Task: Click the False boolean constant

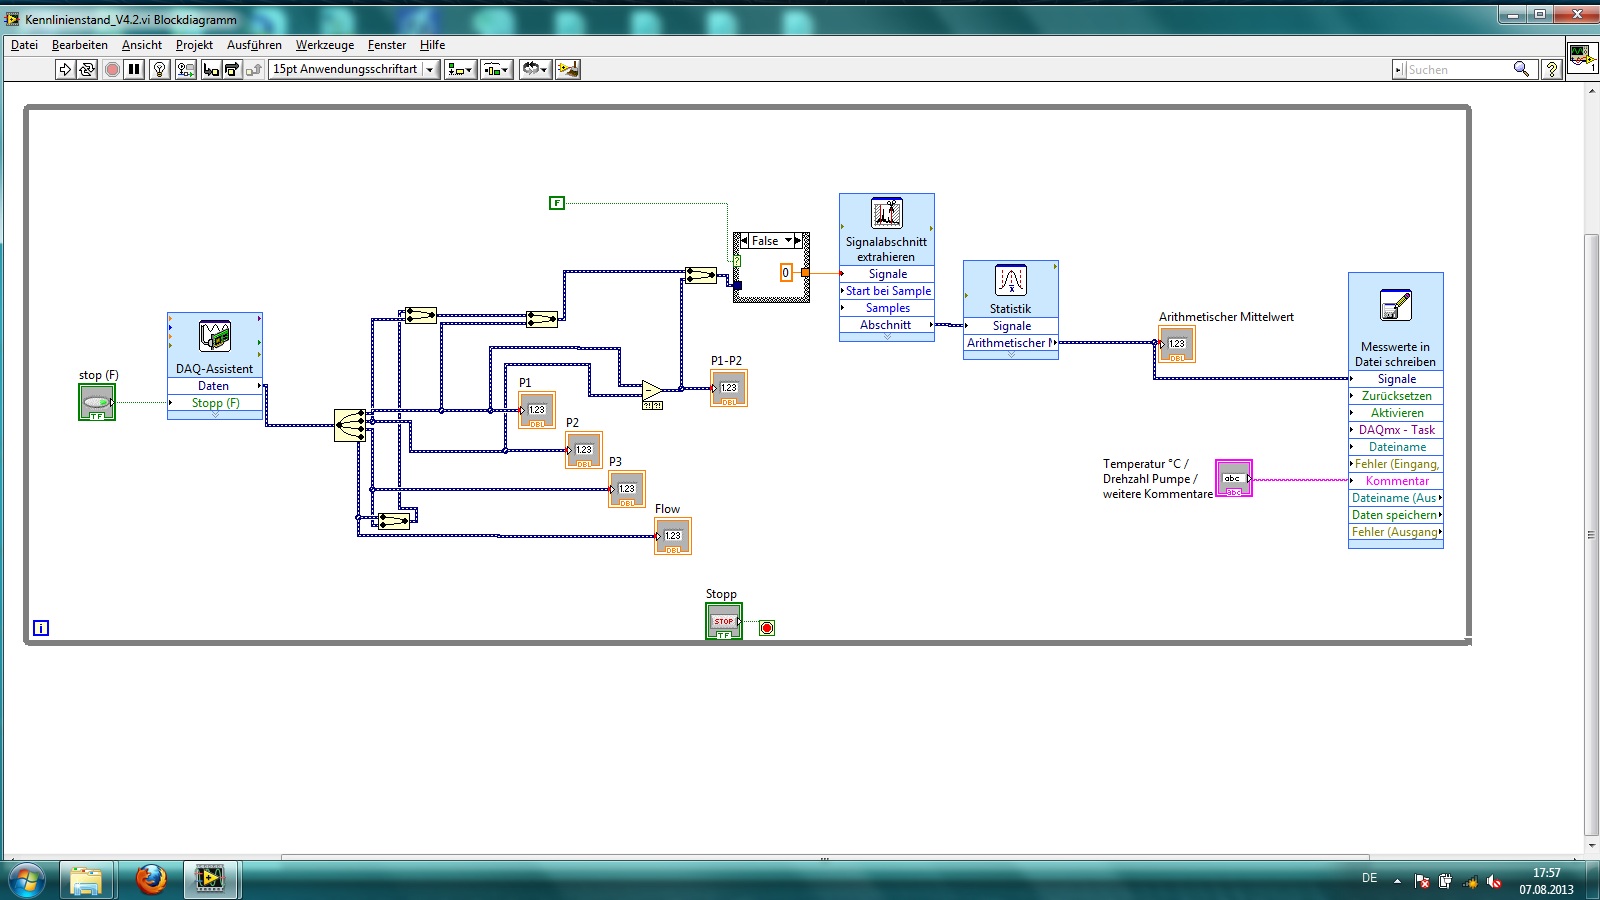Action: click(557, 203)
